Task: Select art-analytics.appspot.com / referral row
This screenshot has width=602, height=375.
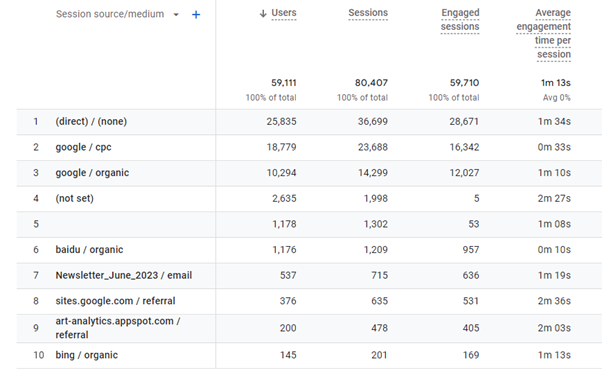Action: point(309,328)
